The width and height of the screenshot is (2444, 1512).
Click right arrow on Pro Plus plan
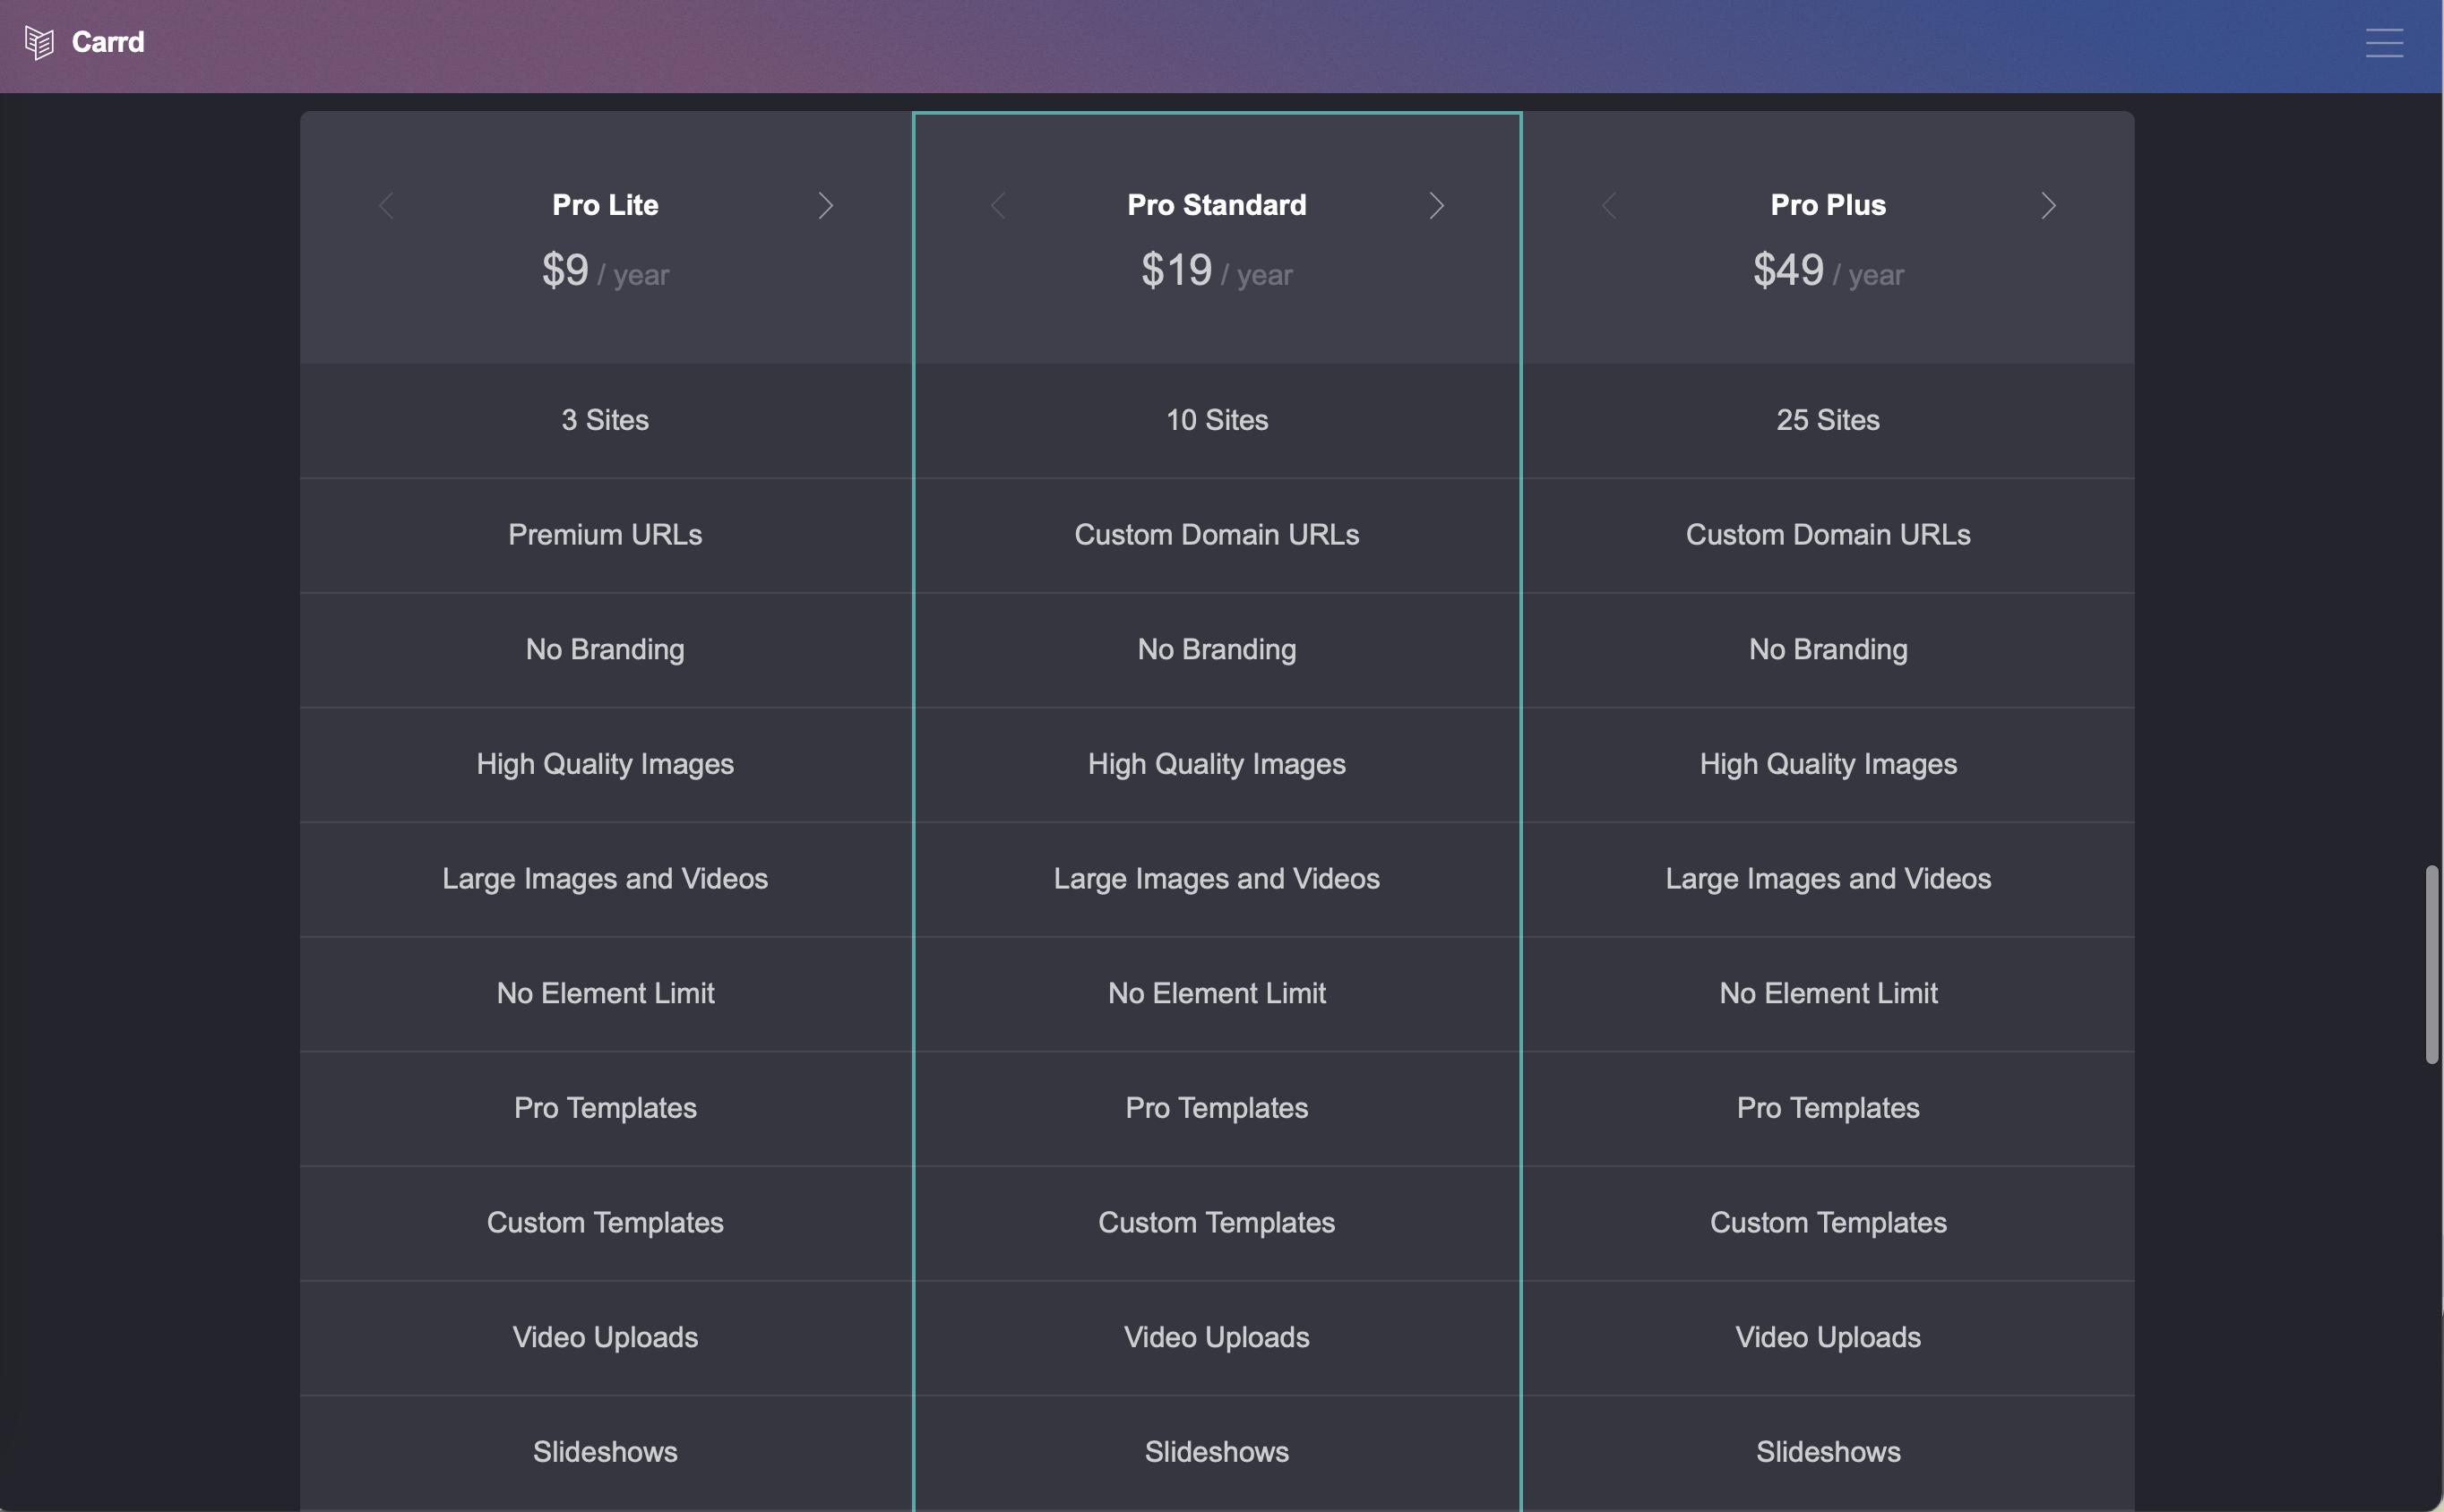2048,206
